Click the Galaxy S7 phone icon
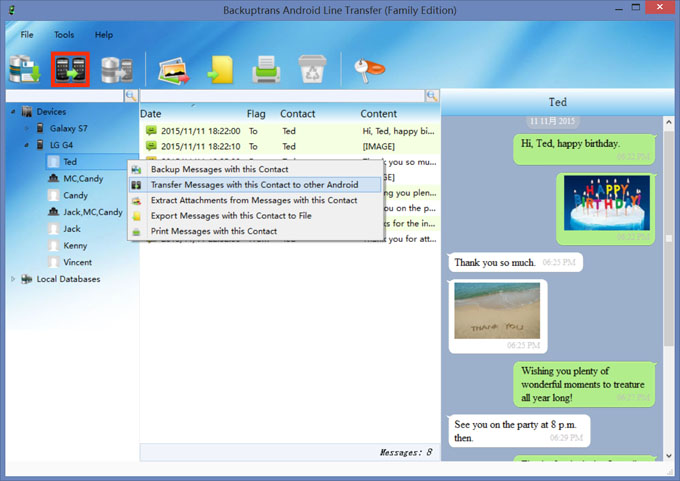Screen dimensions: 680x481 pos(40,128)
